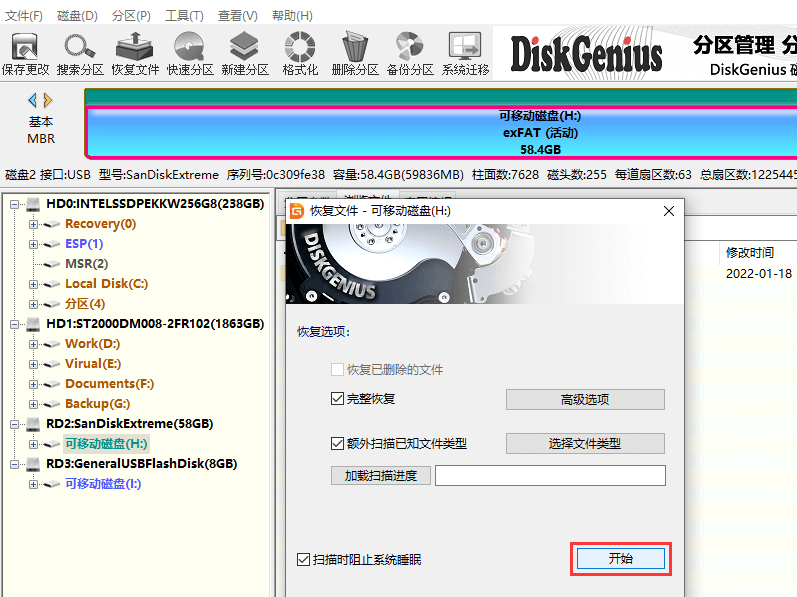
Task: Click the Start (开始) button
Action: 620,559
